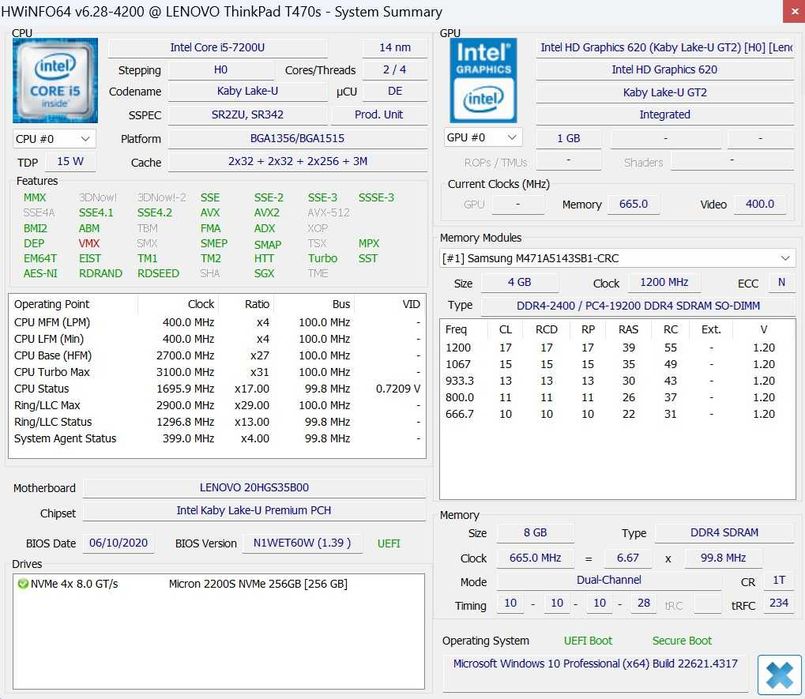Click the Kaby Lake-U GT2 GPU codename field
Viewport: 805px width, 699px height.
click(665, 92)
